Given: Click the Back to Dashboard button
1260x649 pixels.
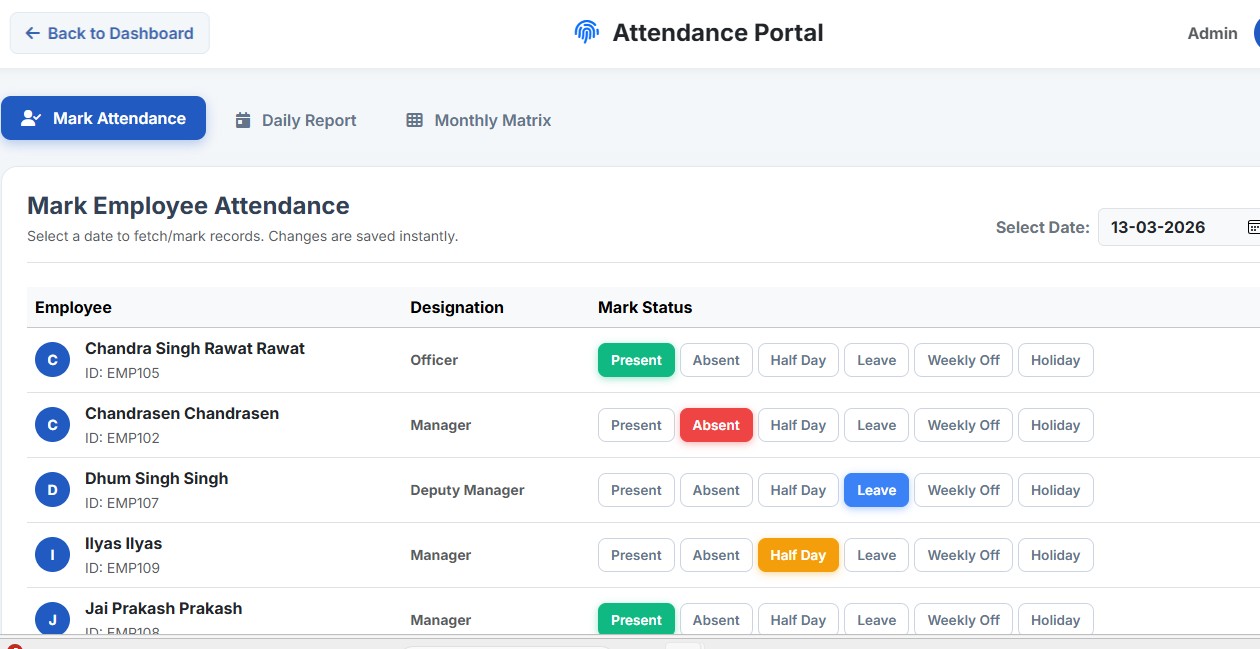Looking at the screenshot, I should (x=109, y=32).
